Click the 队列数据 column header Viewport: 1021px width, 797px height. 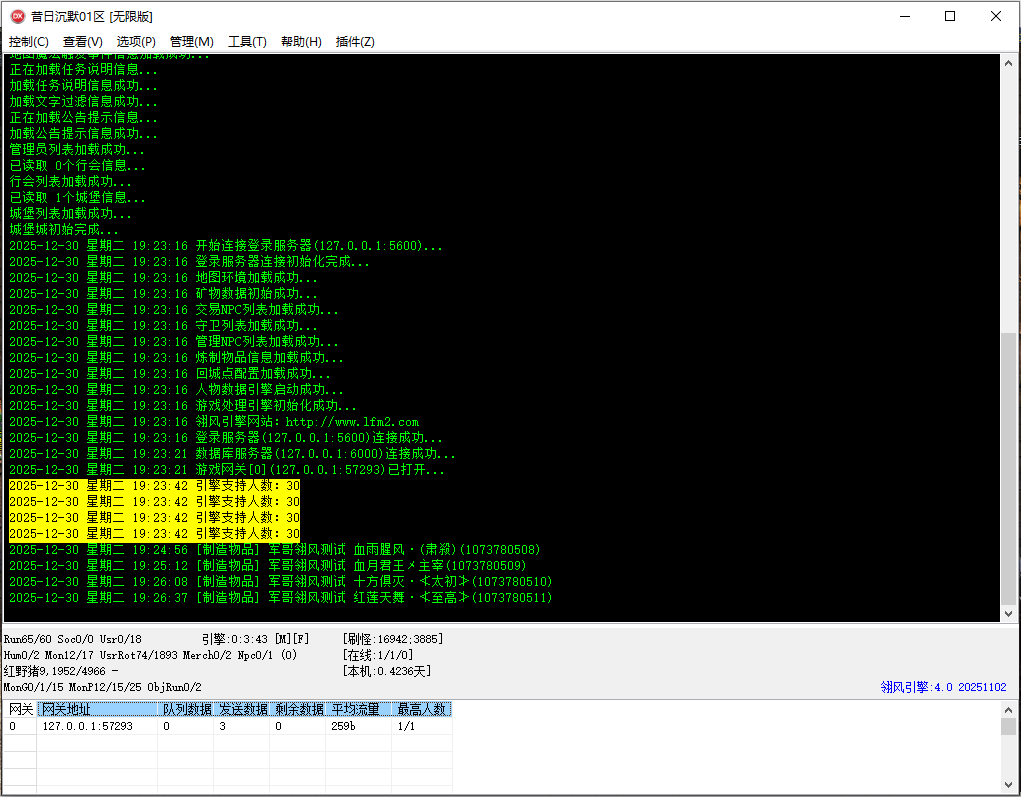point(187,709)
